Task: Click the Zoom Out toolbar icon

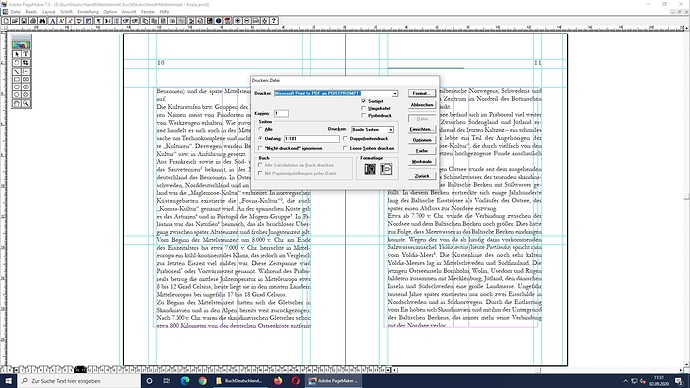Action: pyautogui.click(x=247, y=21)
